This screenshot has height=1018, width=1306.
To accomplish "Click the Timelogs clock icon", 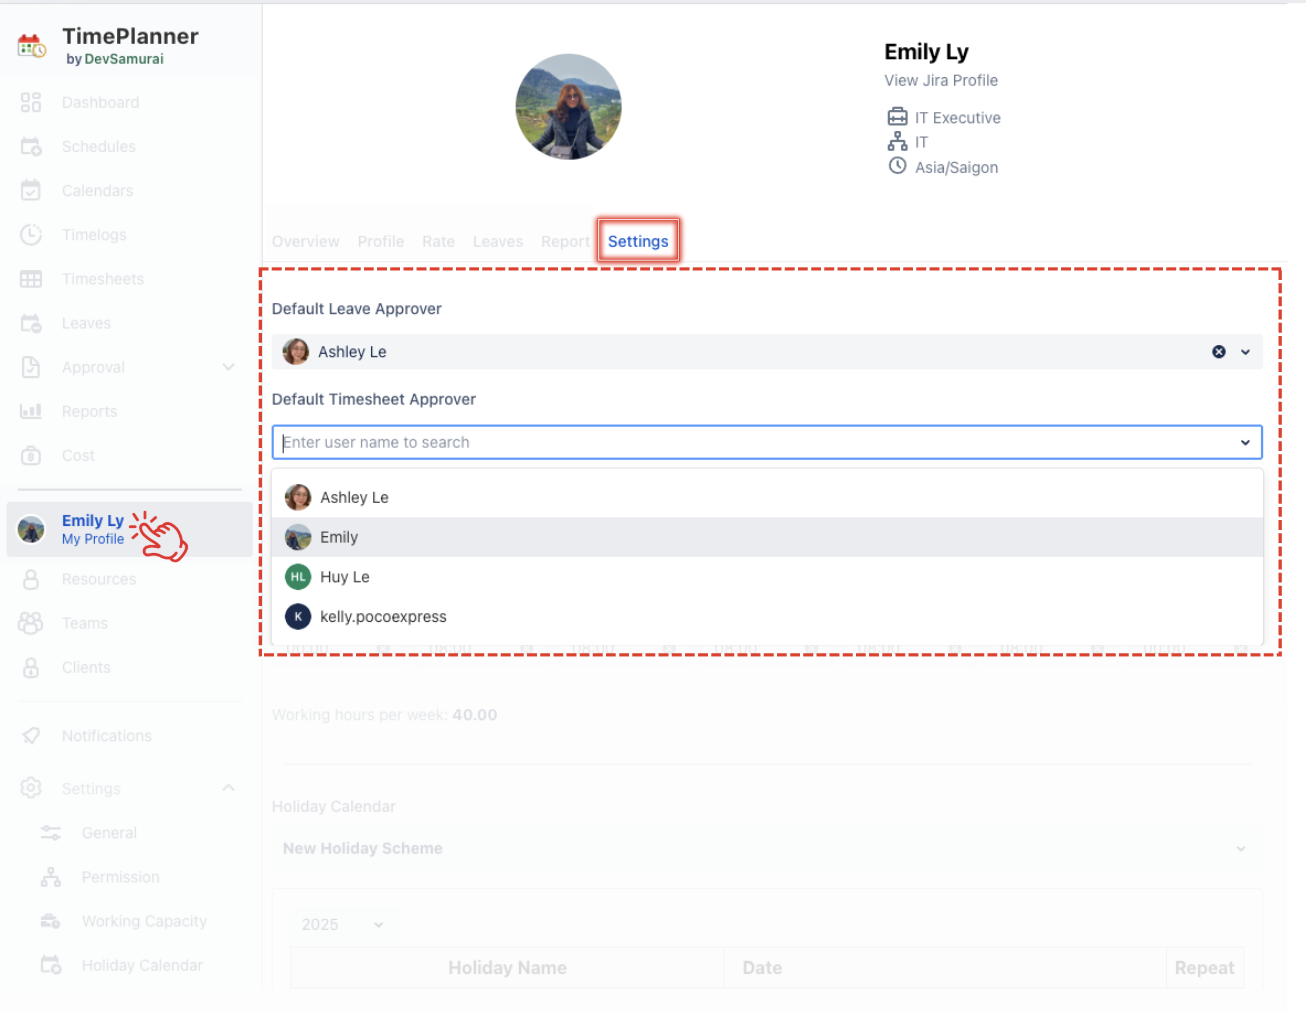I will click(x=31, y=235).
